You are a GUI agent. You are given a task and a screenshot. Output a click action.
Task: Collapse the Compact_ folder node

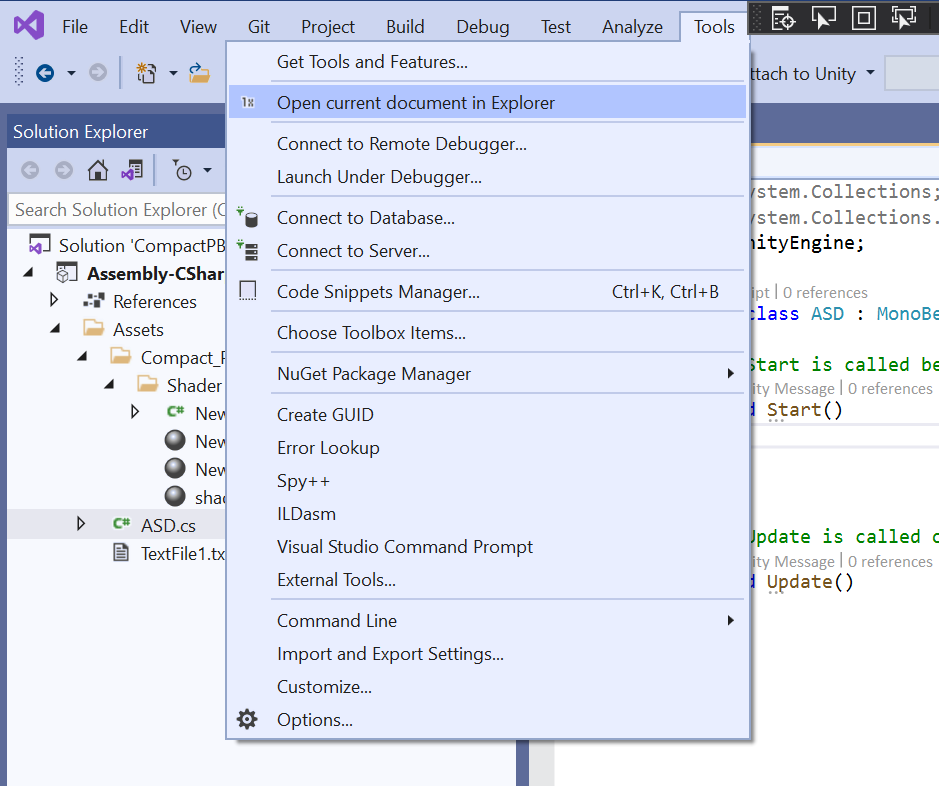tap(82, 356)
